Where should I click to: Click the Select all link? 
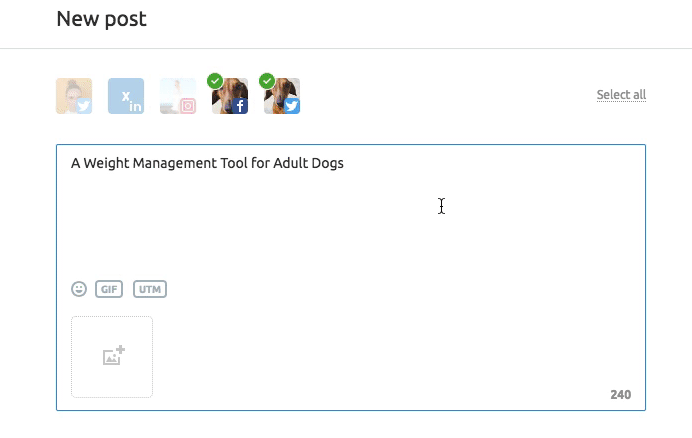(x=621, y=95)
